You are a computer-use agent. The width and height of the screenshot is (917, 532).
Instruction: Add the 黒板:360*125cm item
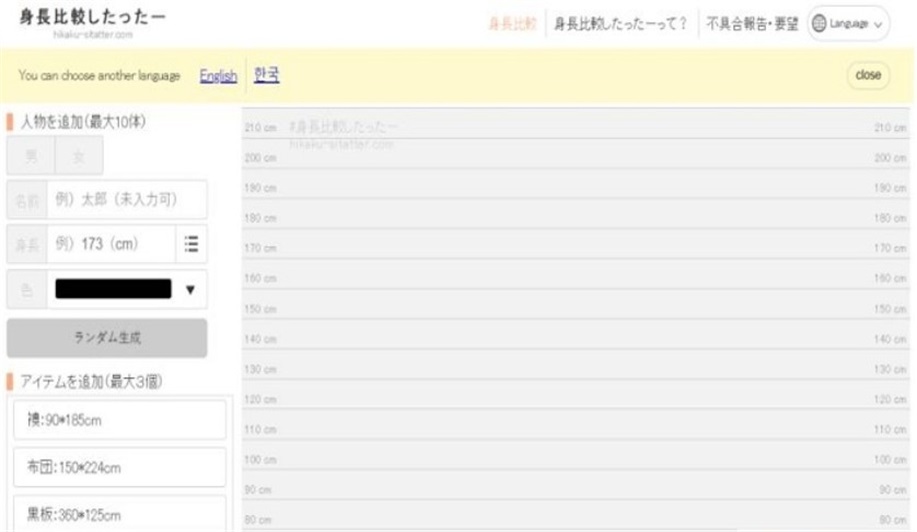point(120,514)
